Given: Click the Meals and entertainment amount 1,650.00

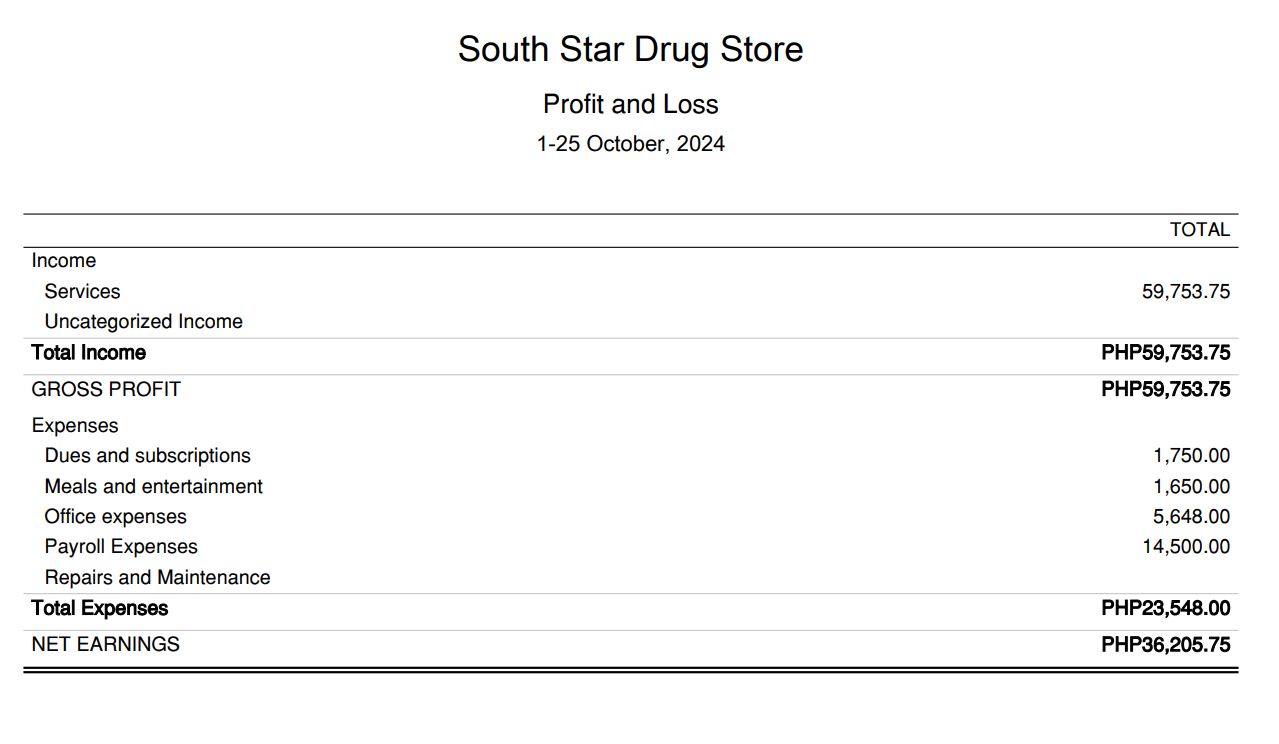Looking at the screenshot, I should [1191, 487].
